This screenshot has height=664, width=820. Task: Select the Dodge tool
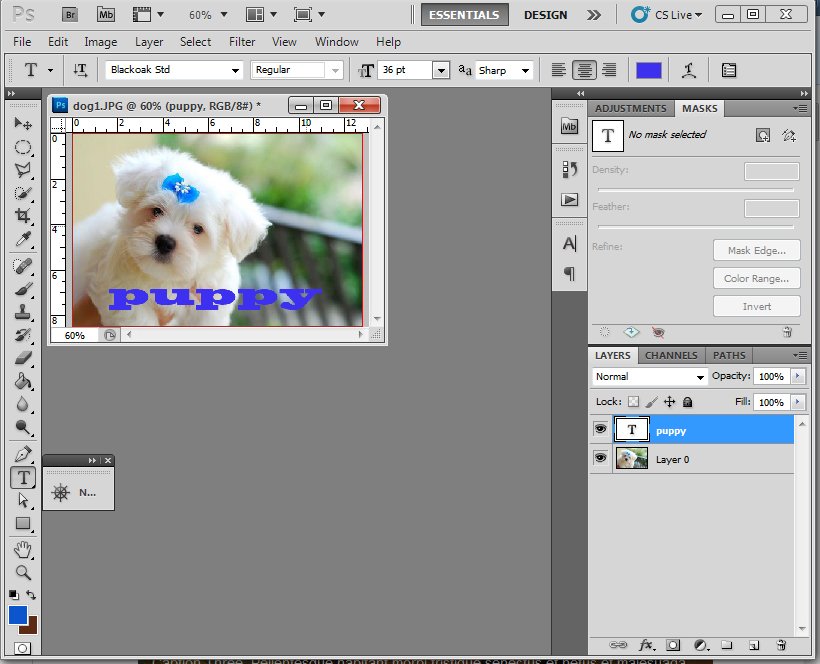click(22, 427)
